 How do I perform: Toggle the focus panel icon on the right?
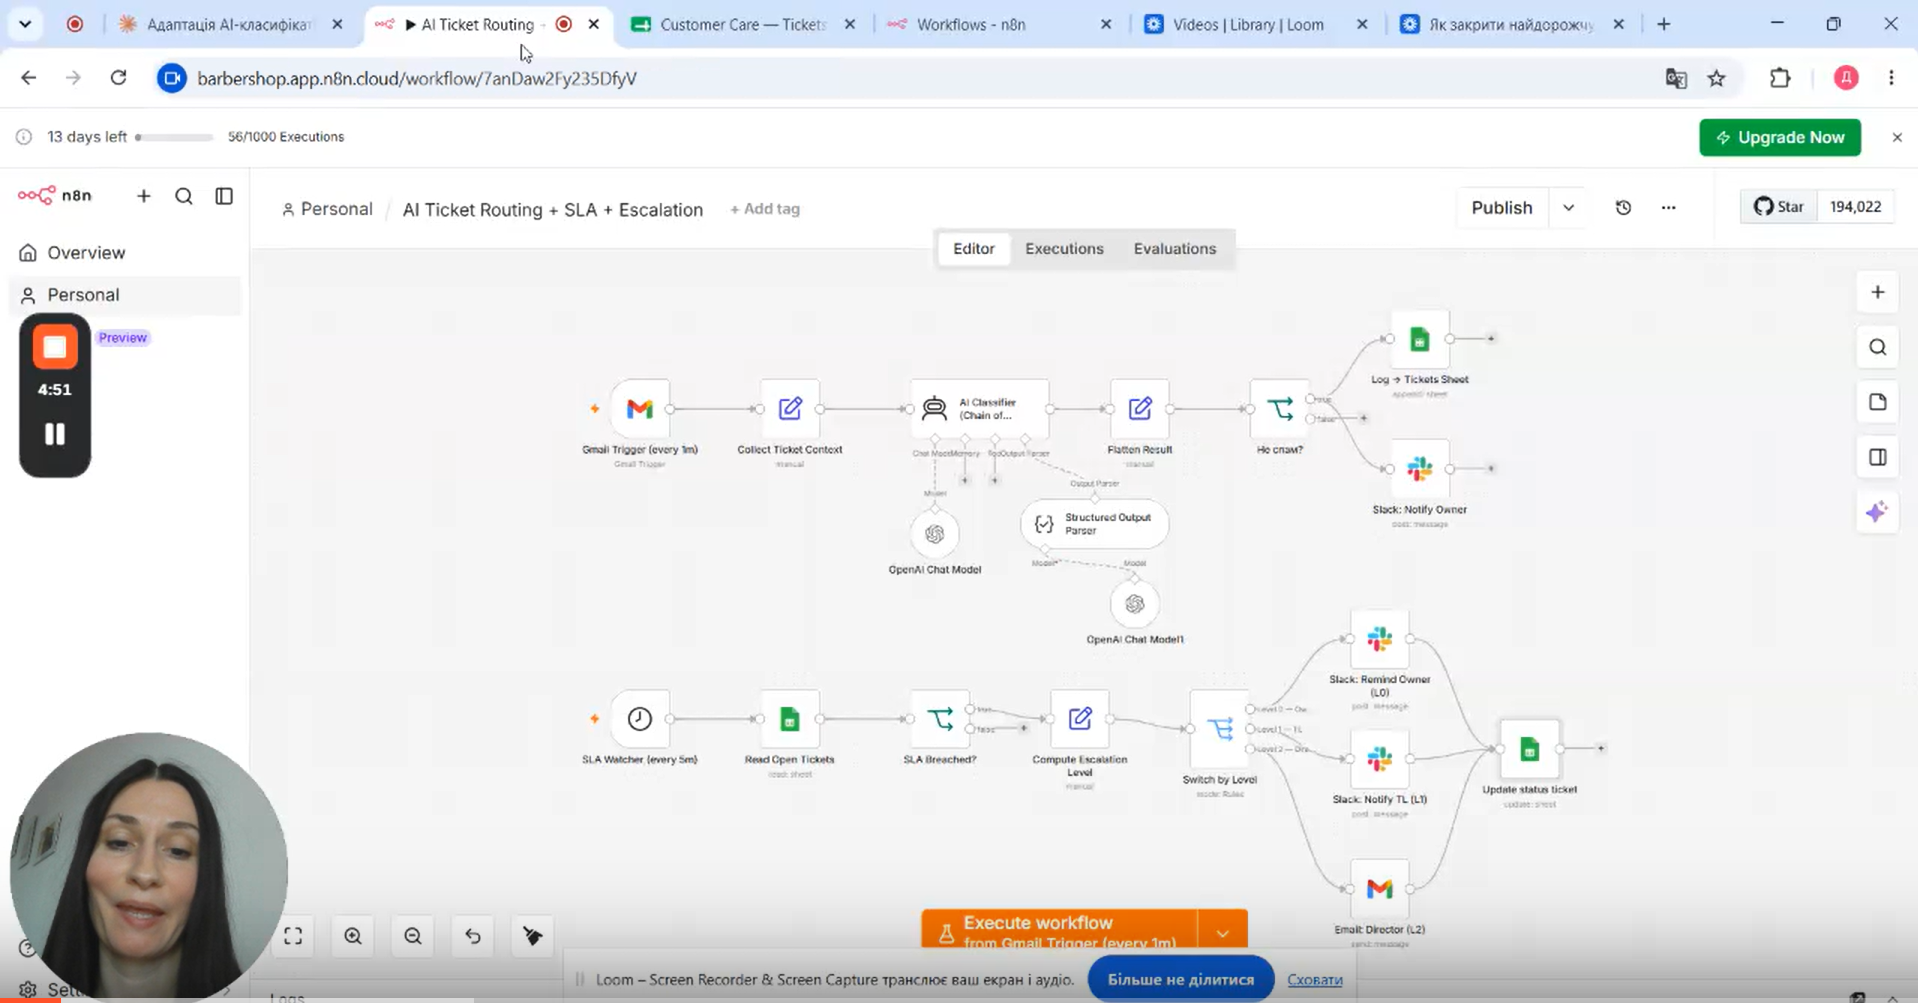1877,457
